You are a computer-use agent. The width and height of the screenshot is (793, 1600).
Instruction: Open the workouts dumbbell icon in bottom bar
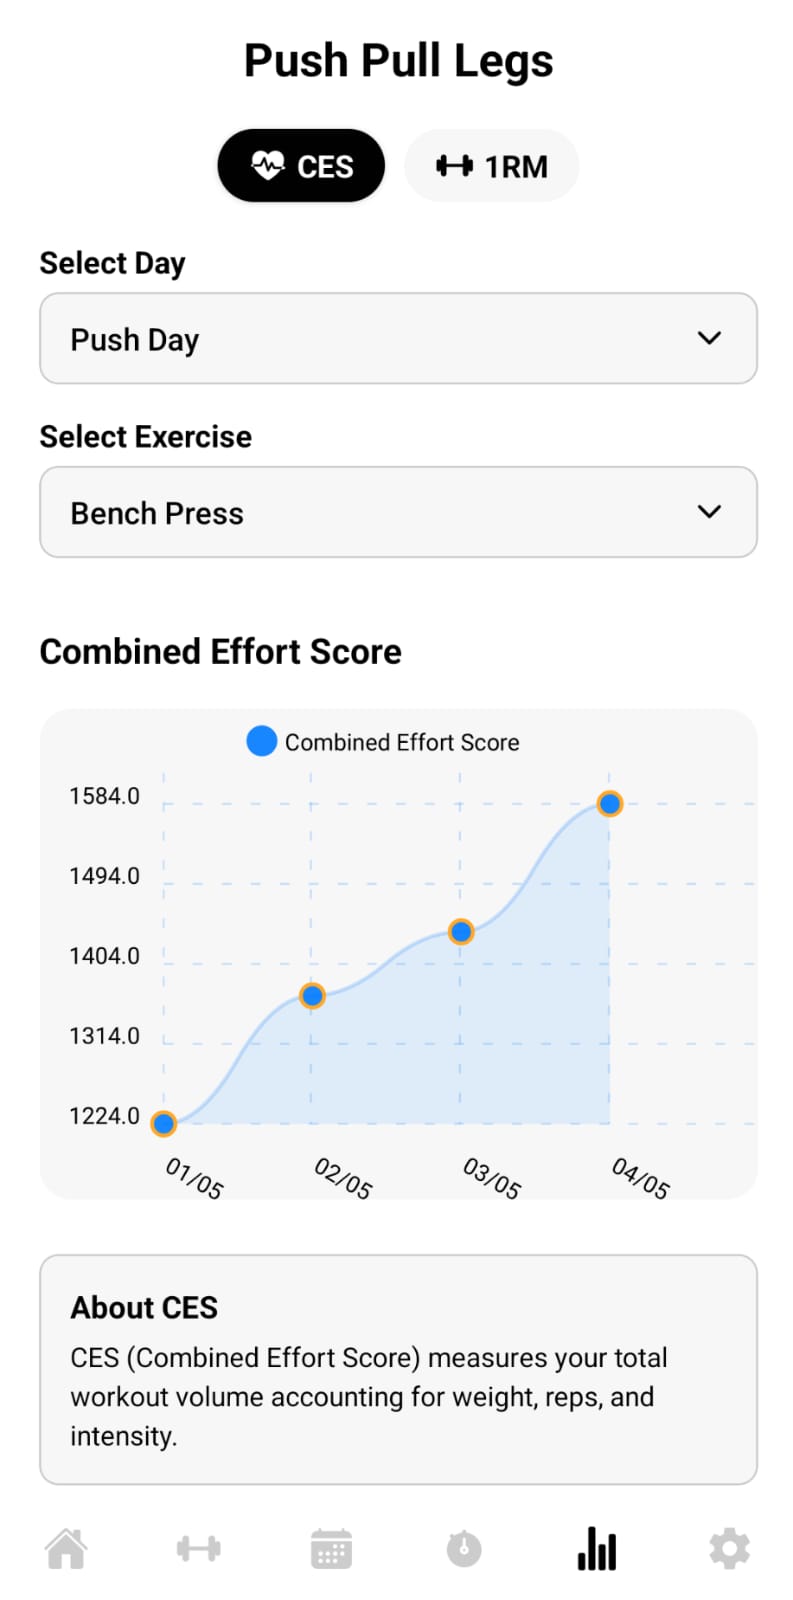pyautogui.click(x=198, y=1549)
